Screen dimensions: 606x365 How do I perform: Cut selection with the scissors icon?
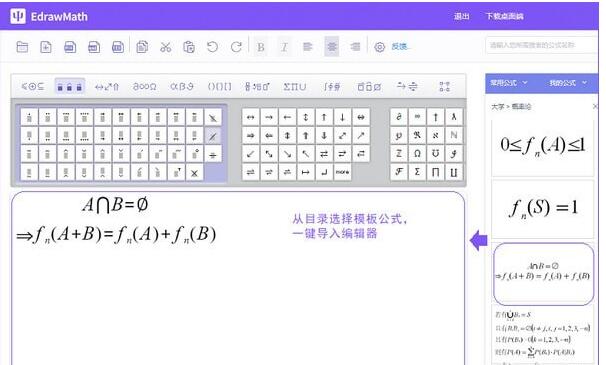(165, 47)
